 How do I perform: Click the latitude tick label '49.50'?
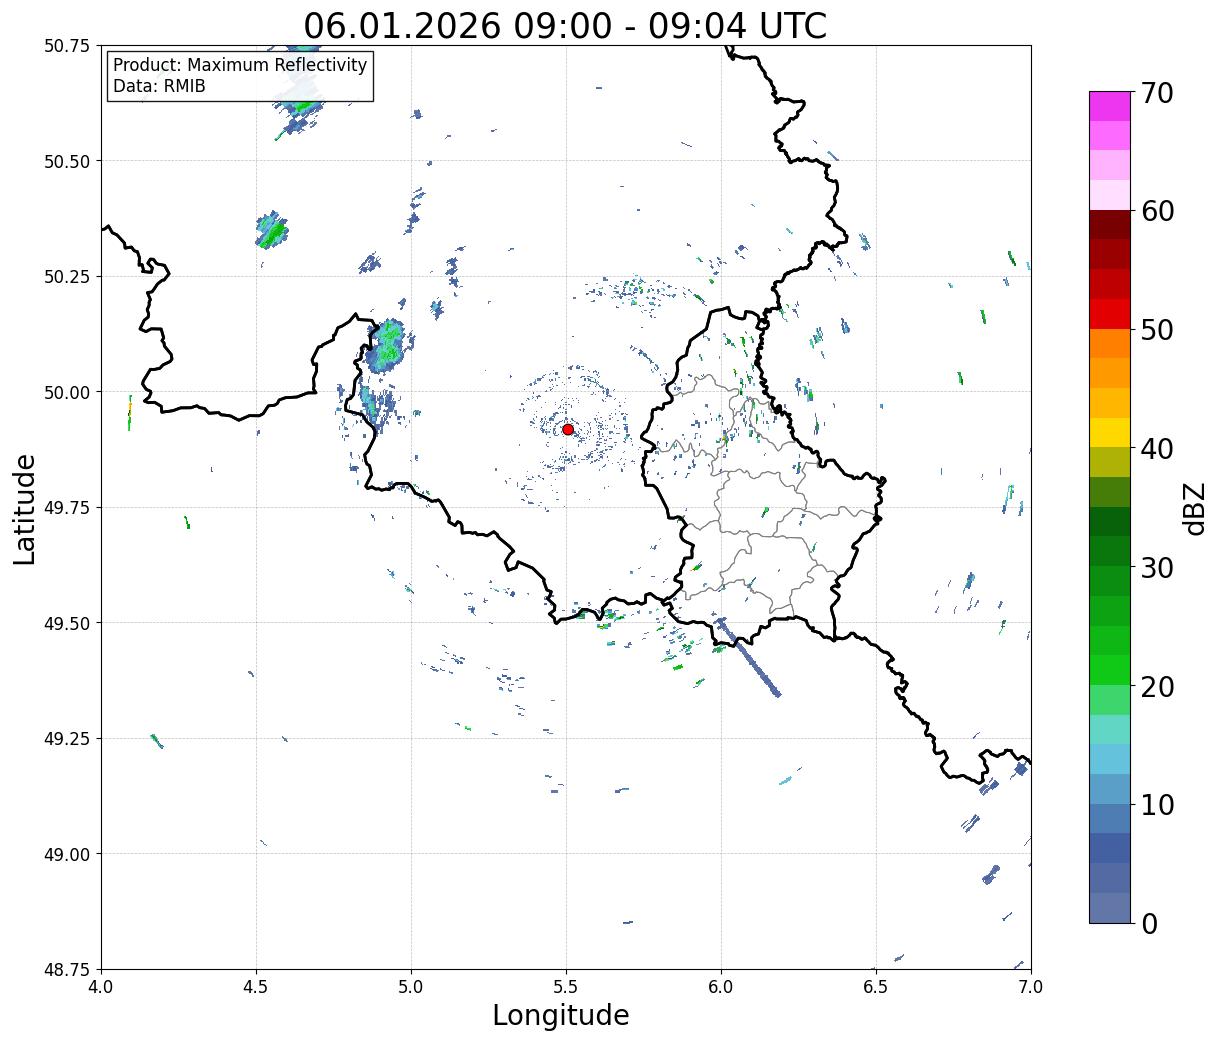(x=66, y=623)
